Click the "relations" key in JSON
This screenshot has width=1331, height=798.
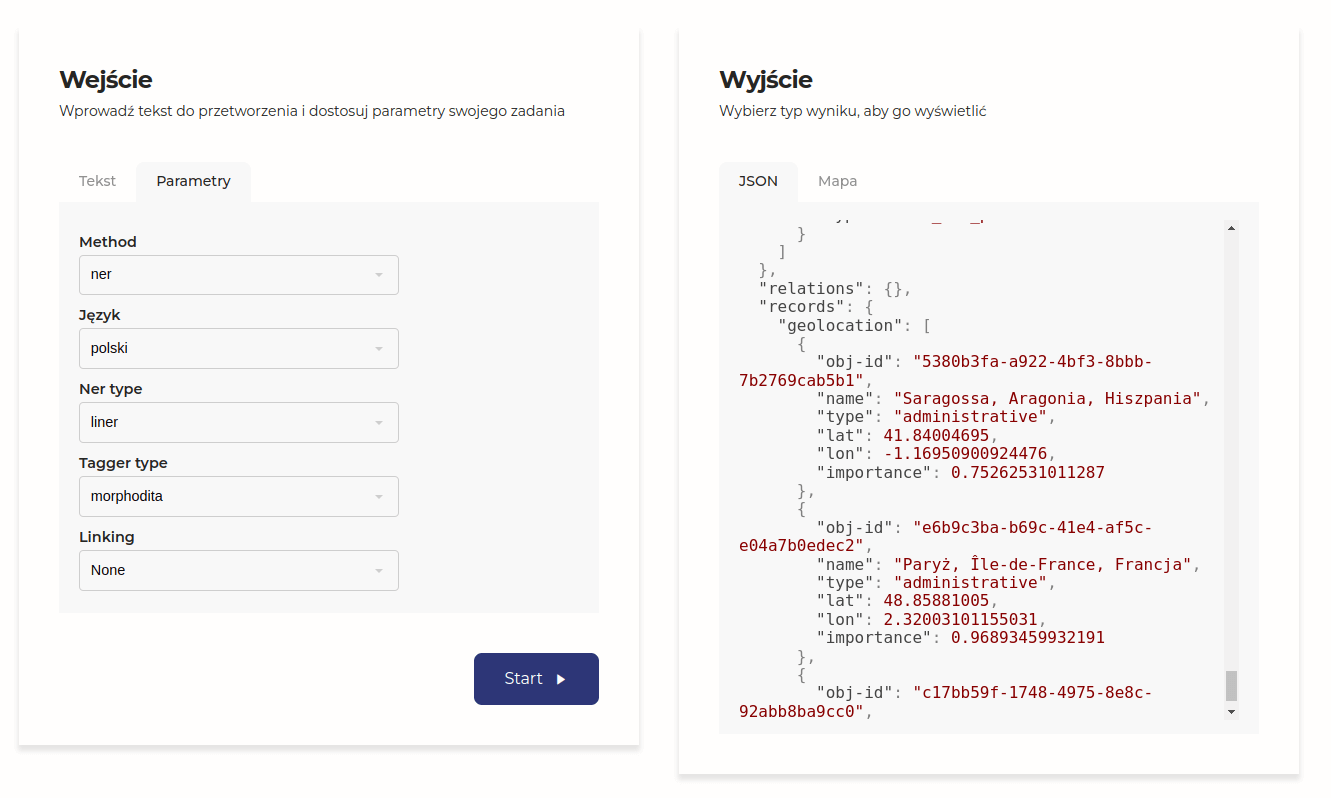(811, 288)
